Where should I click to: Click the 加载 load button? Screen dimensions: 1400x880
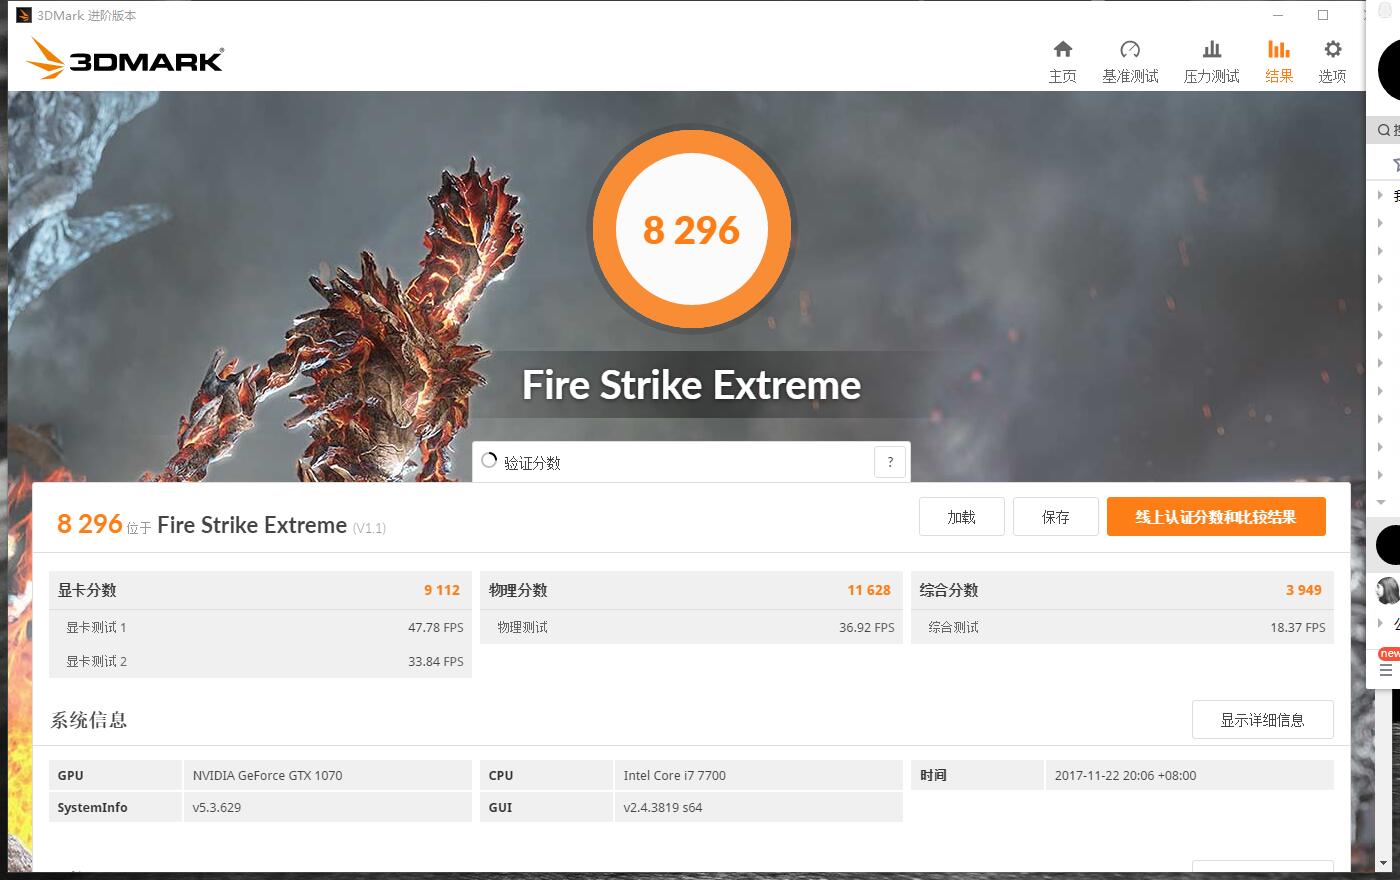(x=961, y=517)
